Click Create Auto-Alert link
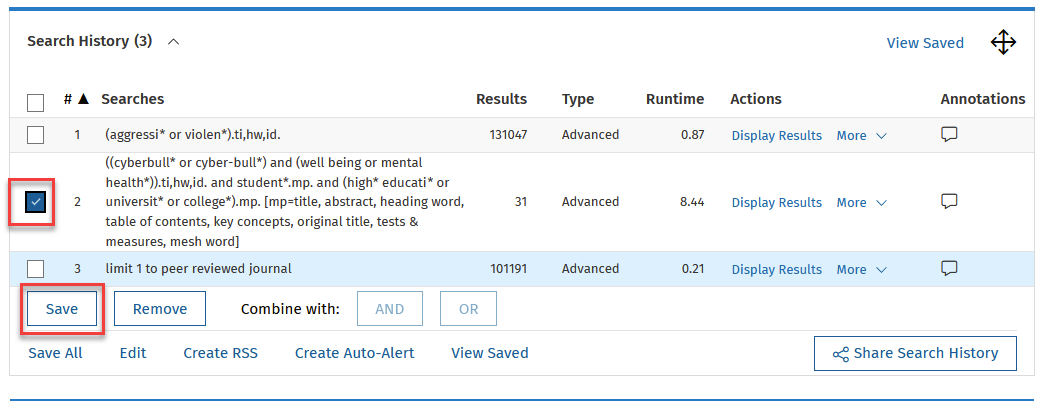This screenshot has width=1052, height=401. [354, 353]
